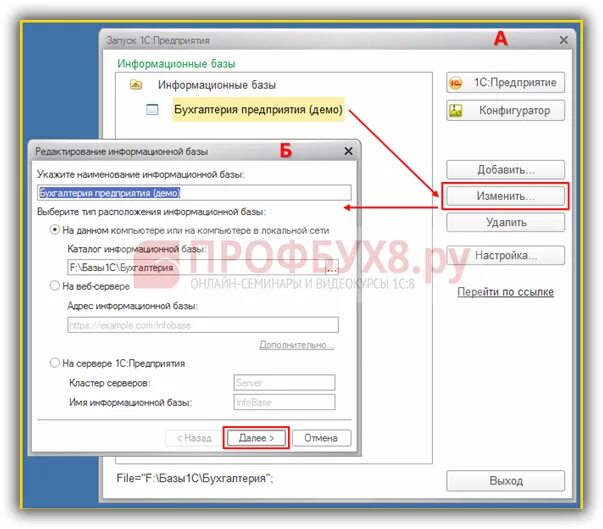The image size is (603, 529).
Task: Select the Информационные базы root node
Action: (x=217, y=85)
